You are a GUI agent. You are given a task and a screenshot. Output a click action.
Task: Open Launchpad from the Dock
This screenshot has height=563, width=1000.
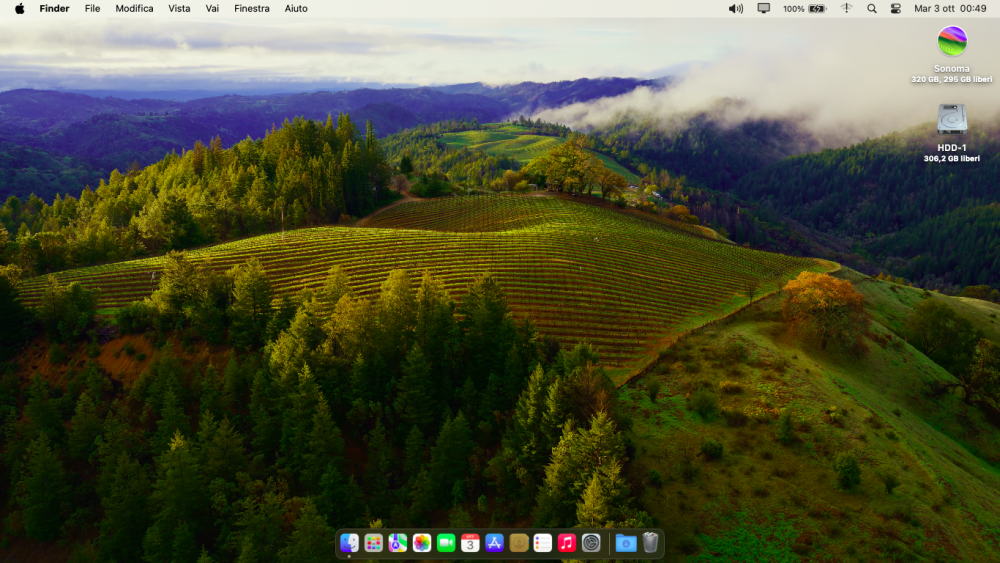(374, 543)
